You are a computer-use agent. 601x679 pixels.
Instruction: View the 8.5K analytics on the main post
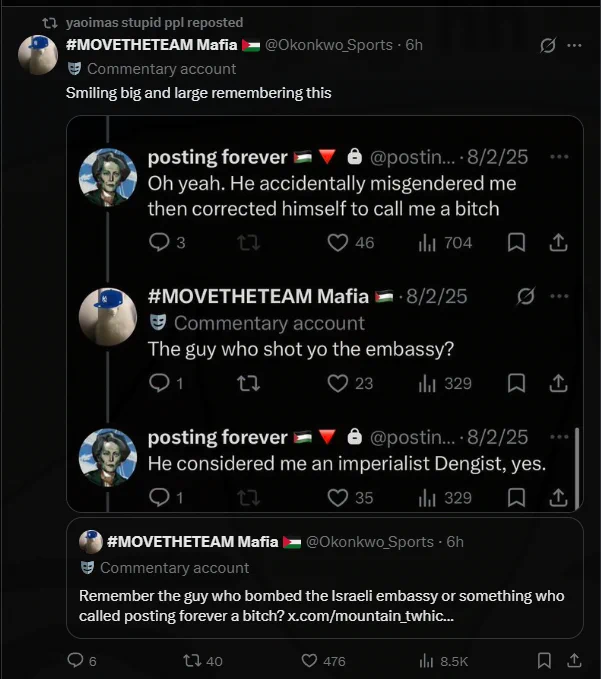(x=444, y=661)
